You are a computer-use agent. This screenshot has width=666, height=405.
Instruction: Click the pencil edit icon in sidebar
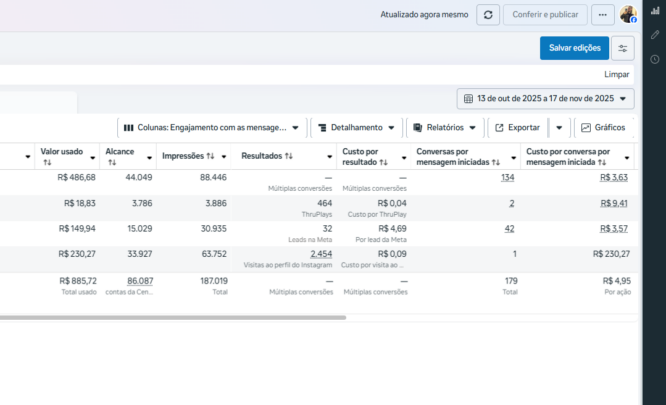[655, 35]
